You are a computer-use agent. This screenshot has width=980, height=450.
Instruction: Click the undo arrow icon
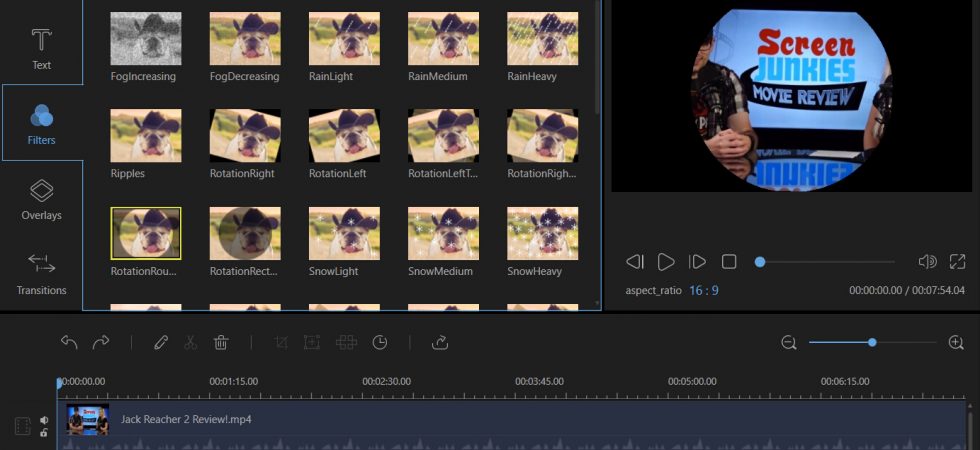tap(69, 342)
